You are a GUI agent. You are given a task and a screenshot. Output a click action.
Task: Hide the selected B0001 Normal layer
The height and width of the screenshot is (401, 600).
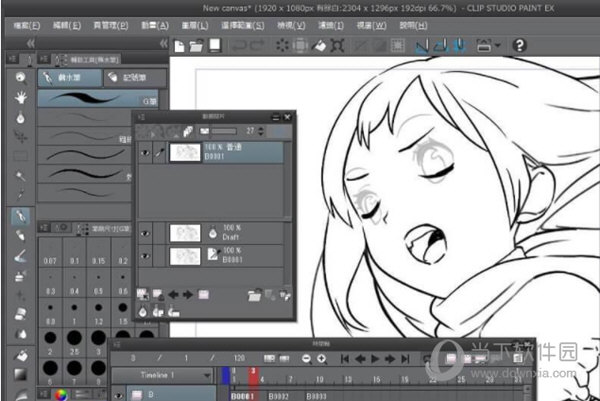pyautogui.click(x=145, y=152)
